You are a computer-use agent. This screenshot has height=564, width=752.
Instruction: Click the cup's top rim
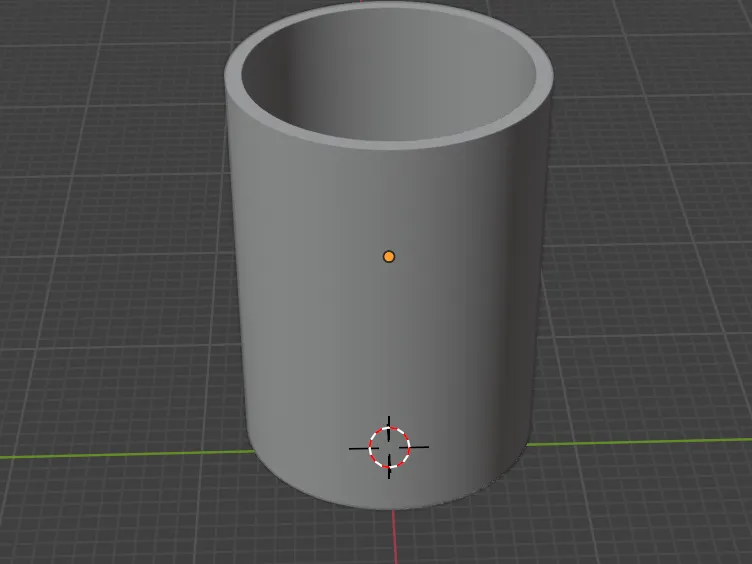(388, 145)
